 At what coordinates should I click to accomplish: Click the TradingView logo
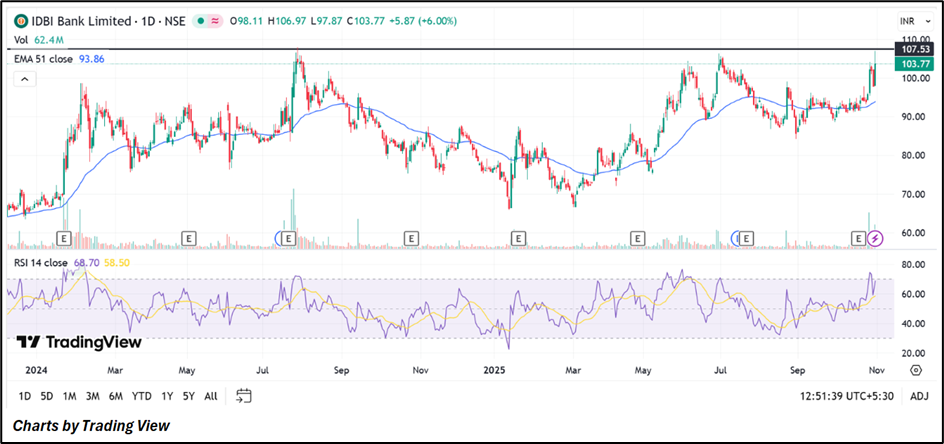78,342
